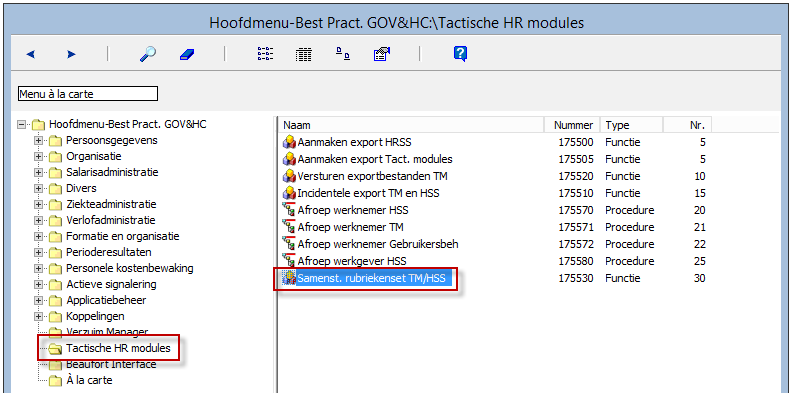Viewport: 793px width, 393px height.
Task: Select row Samenst. rubriekenset TM/HSS
Action: click(x=371, y=278)
